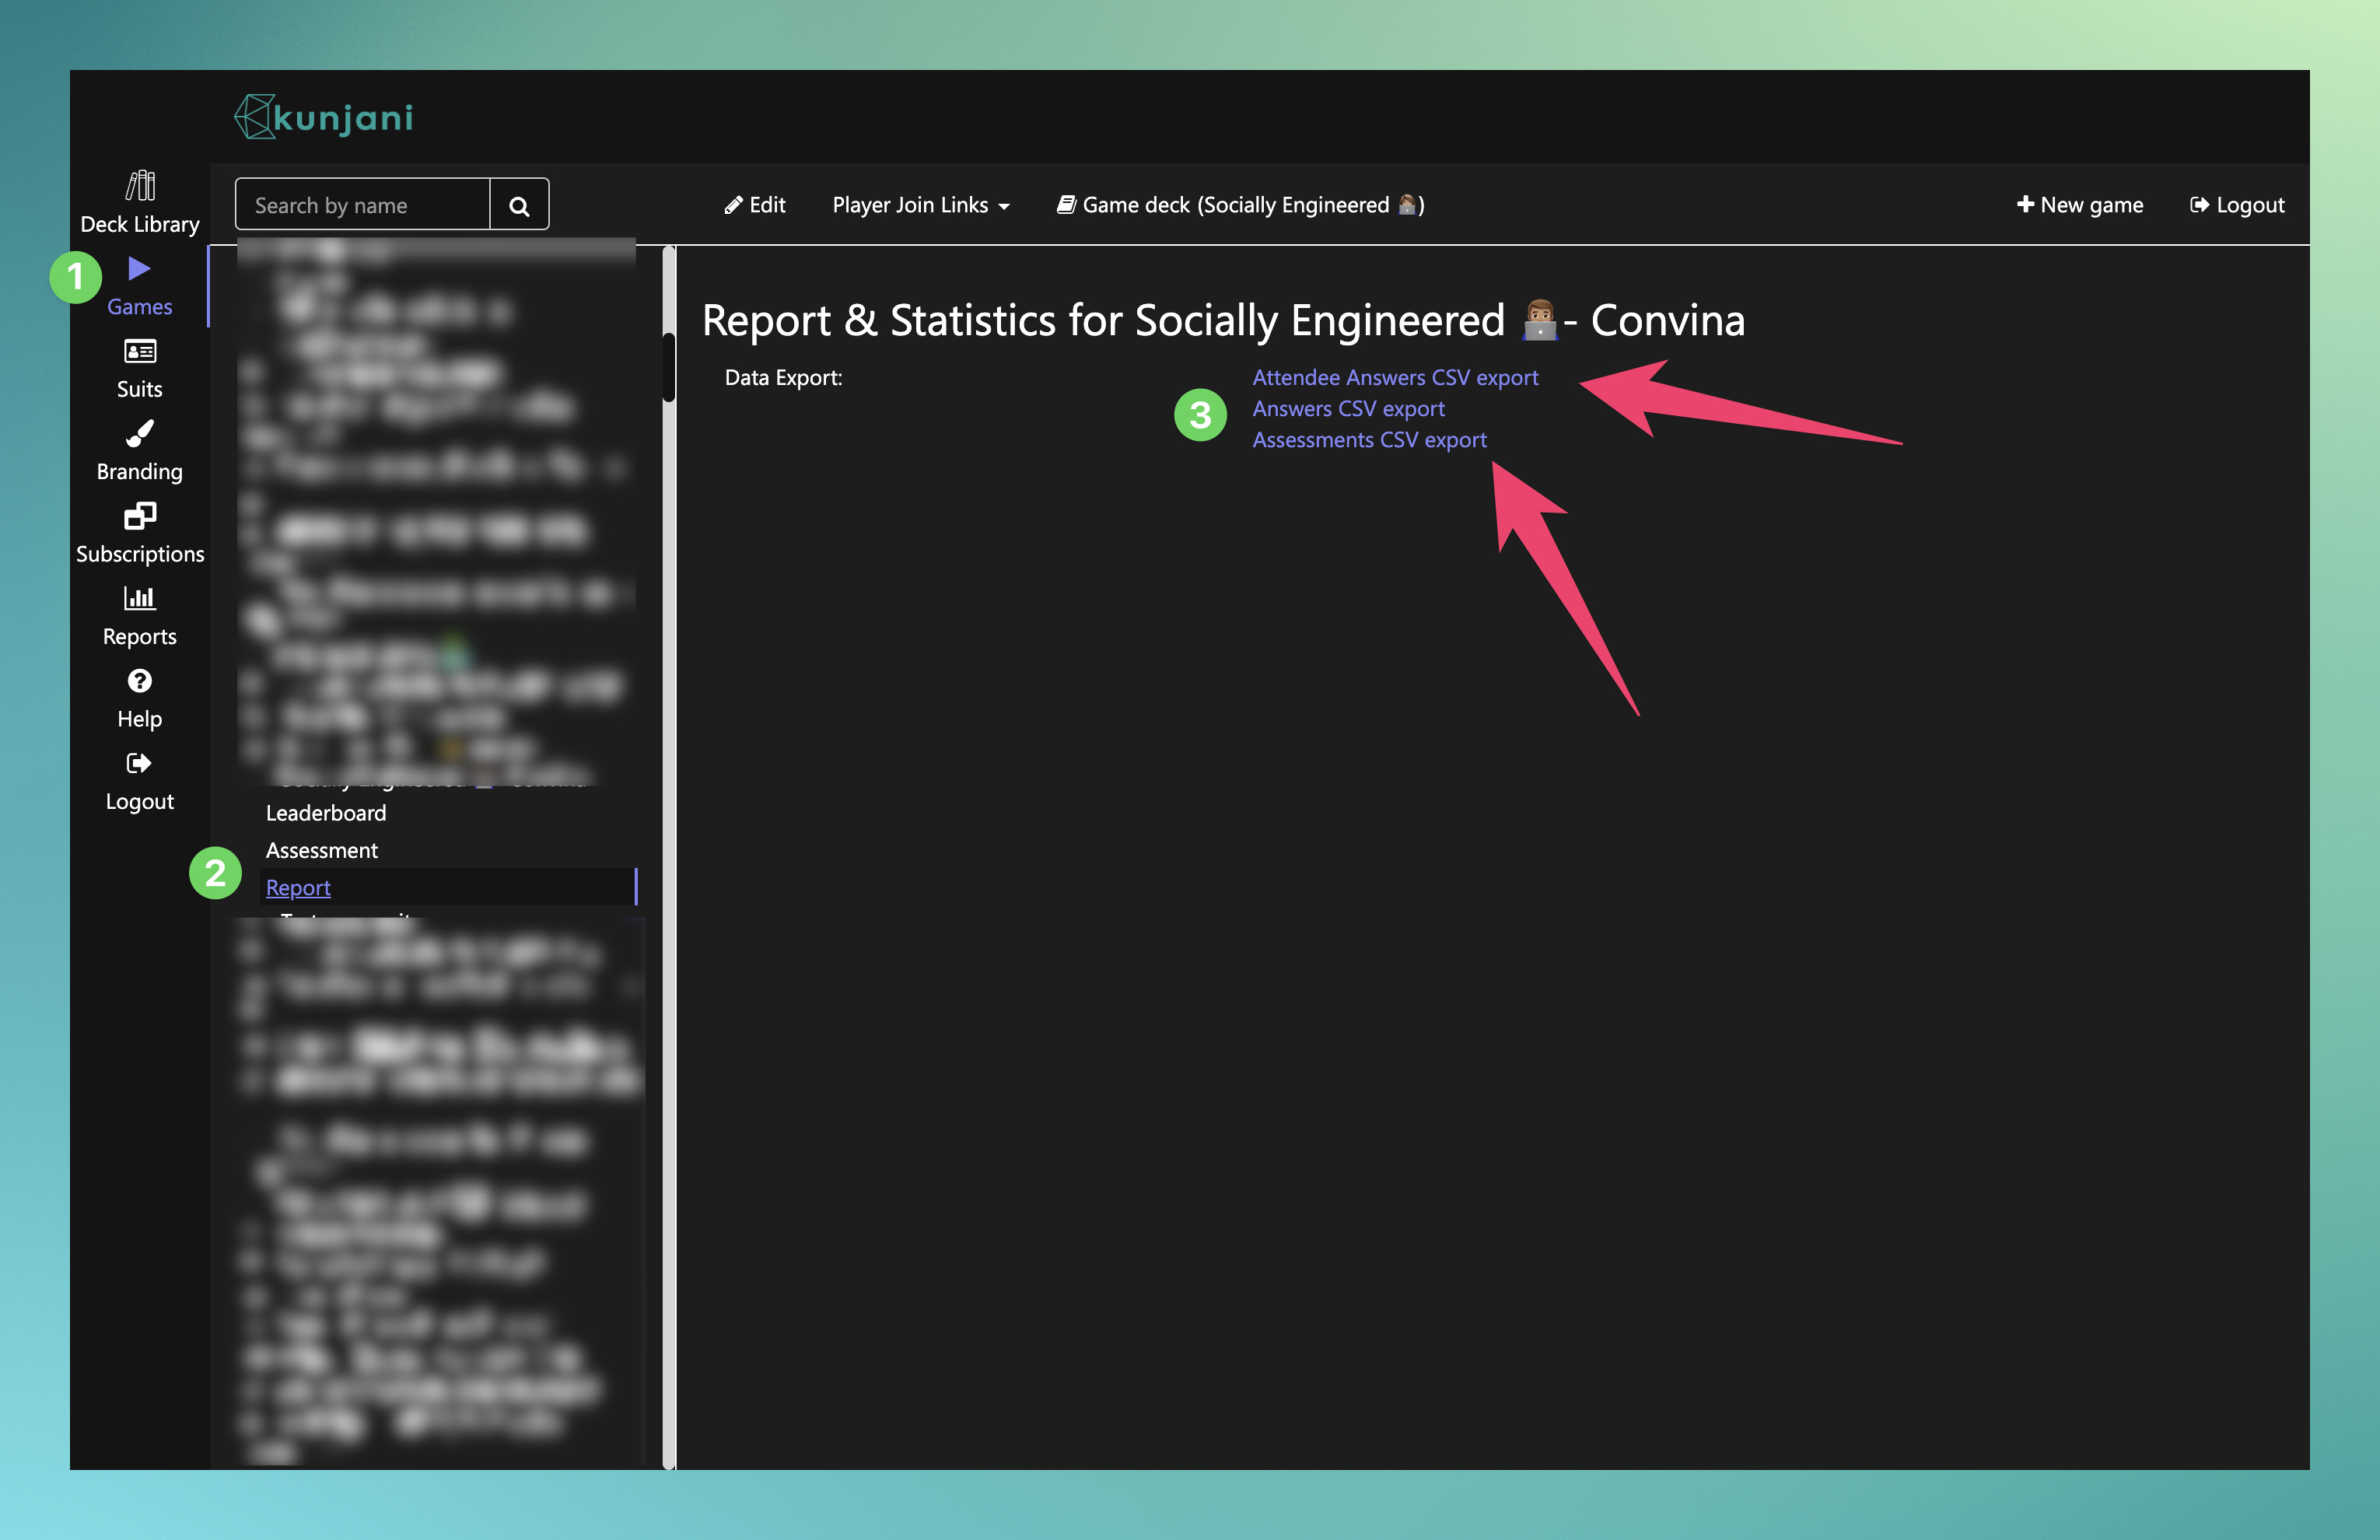Open the Branding paintbrush icon
Screen dimensions: 2380x1540
click(x=140, y=433)
